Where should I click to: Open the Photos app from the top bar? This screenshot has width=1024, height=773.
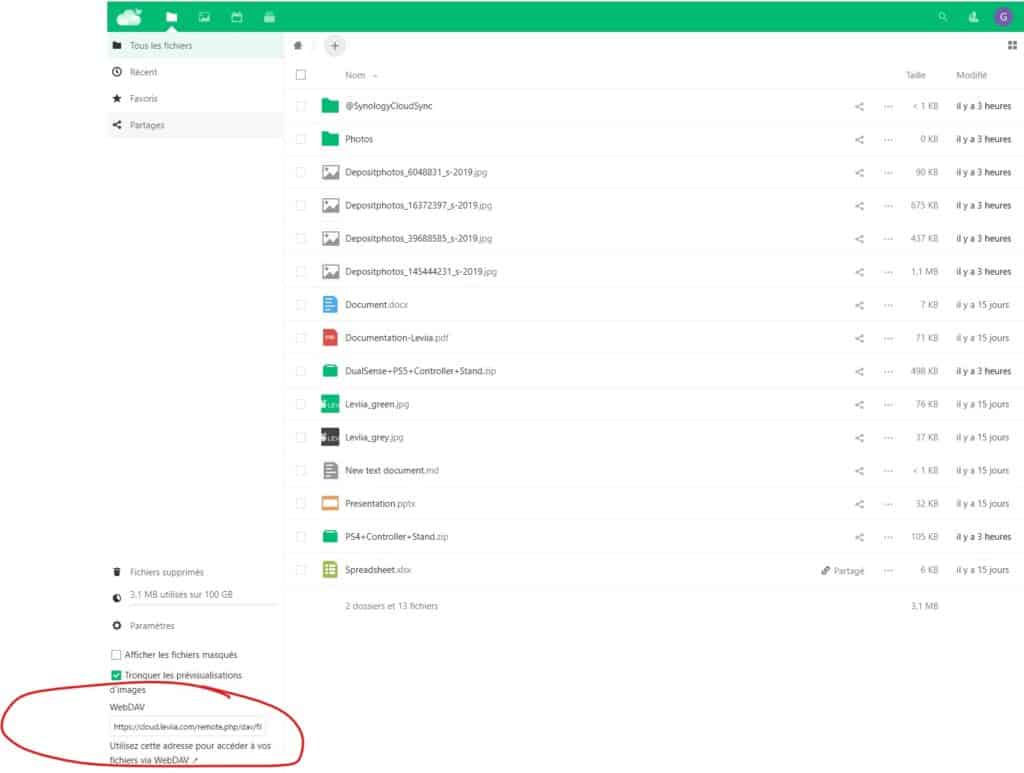coord(203,17)
